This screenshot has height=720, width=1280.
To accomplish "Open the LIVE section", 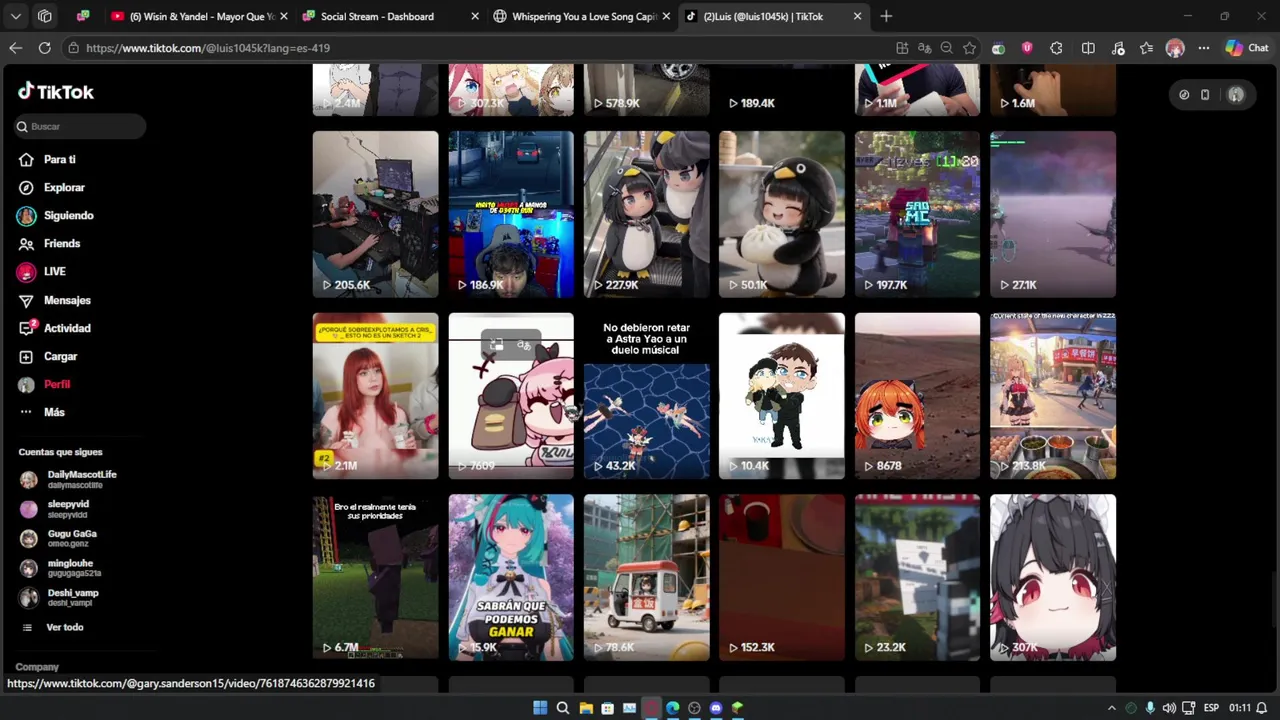I will [54, 271].
